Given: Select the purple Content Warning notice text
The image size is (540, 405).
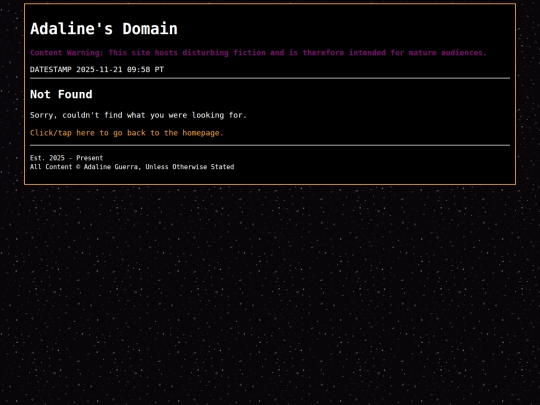Looking at the screenshot, I should coord(258,53).
